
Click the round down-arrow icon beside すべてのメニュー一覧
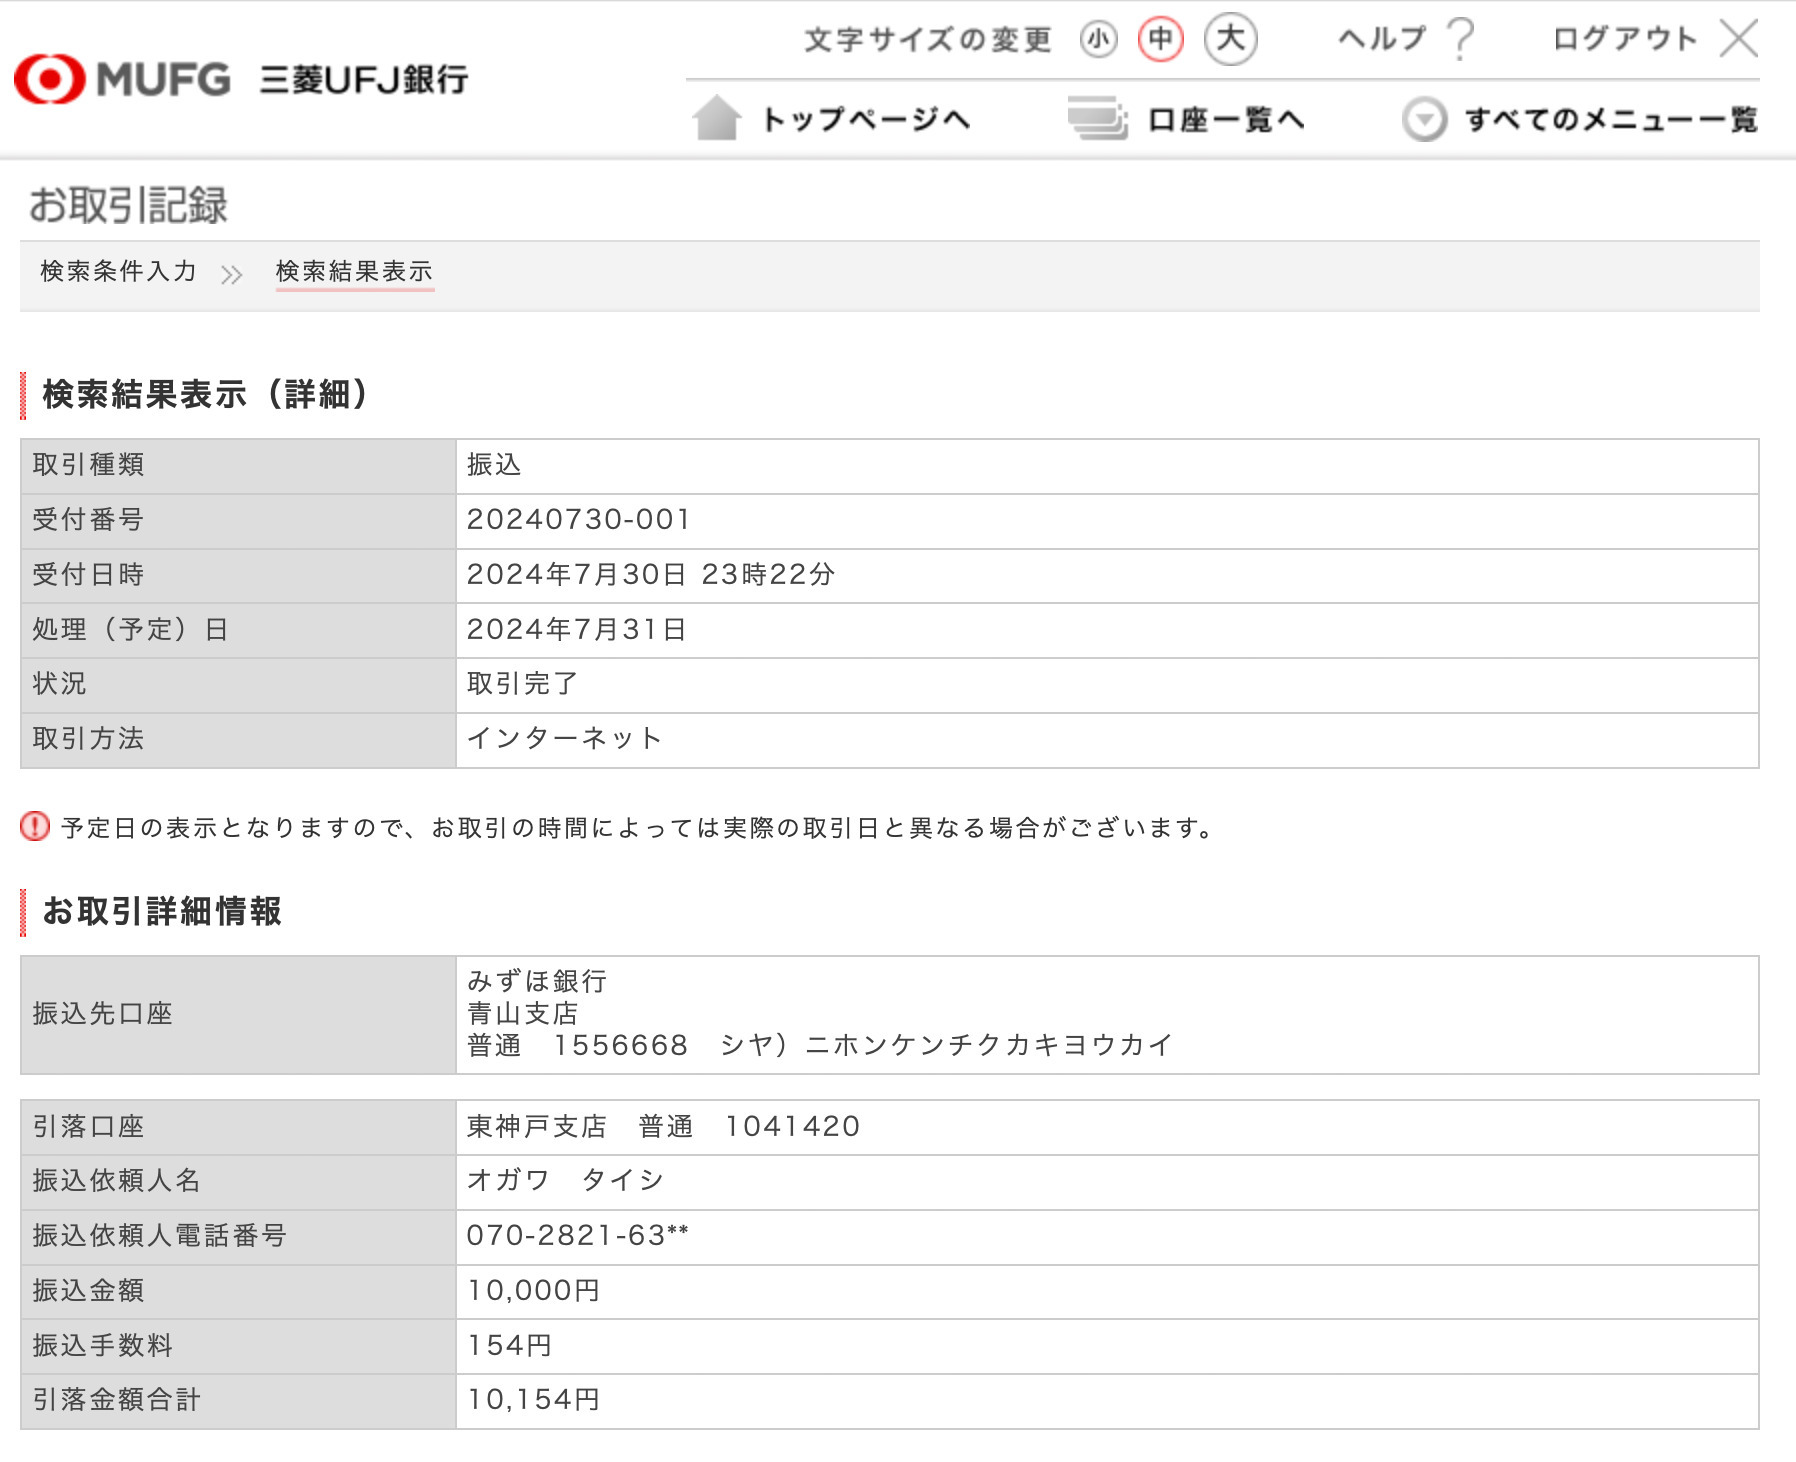tap(1424, 120)
